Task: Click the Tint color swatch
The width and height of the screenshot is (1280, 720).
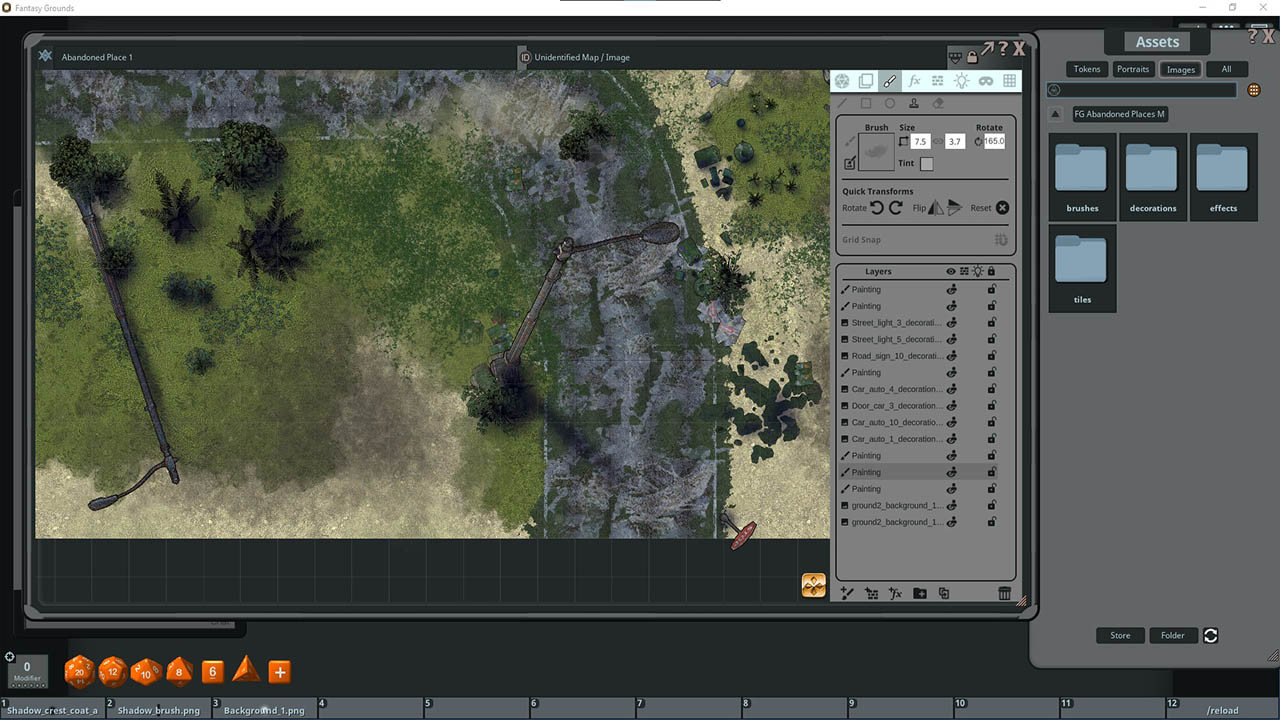Action: pos(926,163)
